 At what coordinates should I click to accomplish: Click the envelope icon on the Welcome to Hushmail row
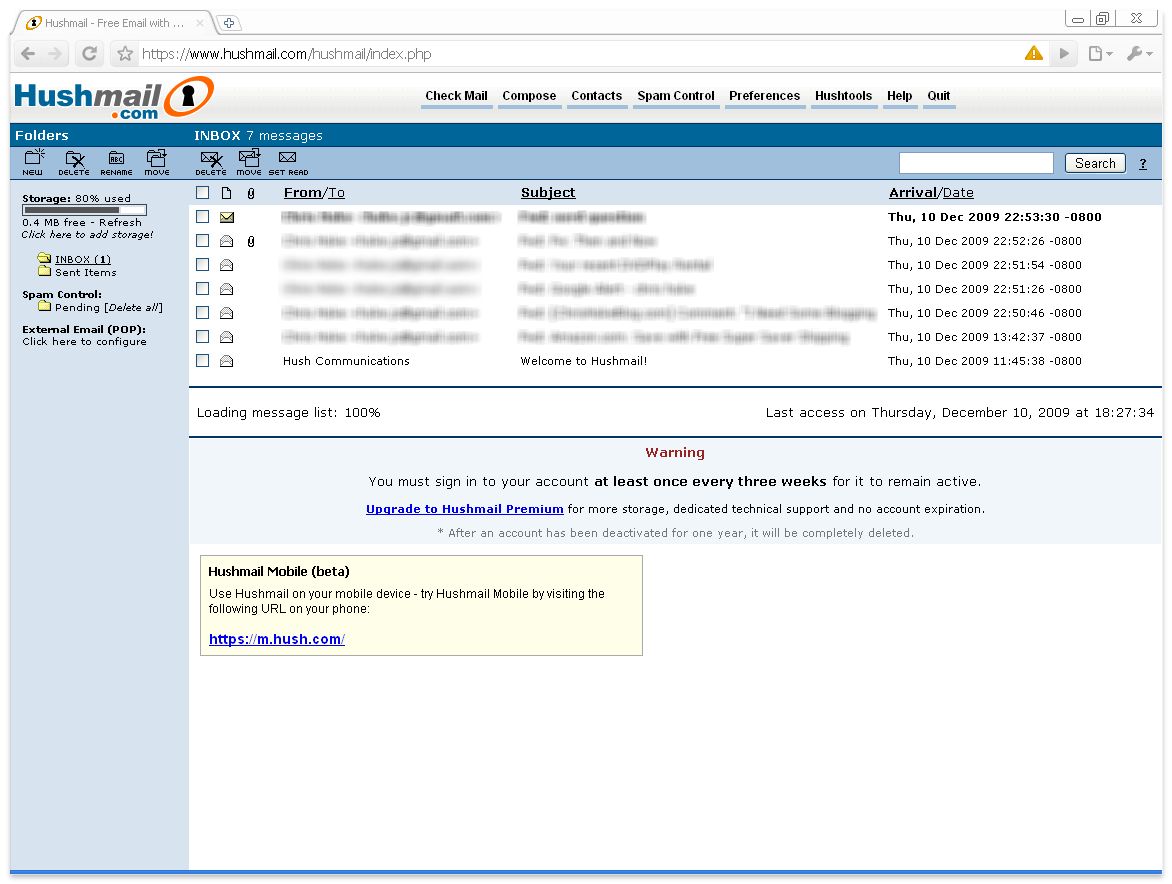coord(226,361)
